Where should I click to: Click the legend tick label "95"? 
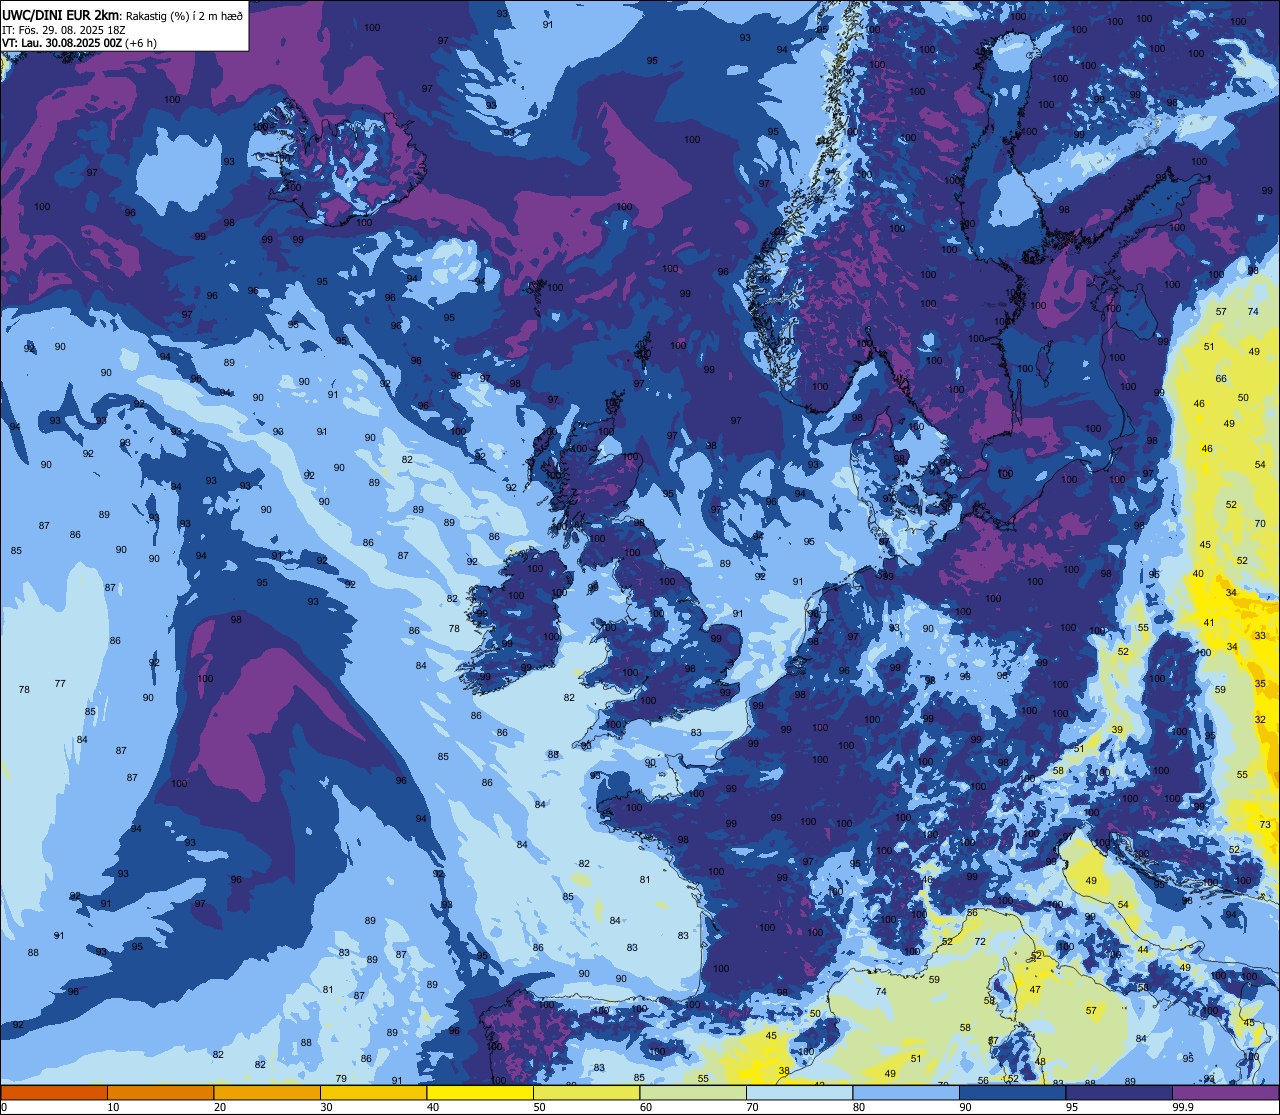1072,1107
